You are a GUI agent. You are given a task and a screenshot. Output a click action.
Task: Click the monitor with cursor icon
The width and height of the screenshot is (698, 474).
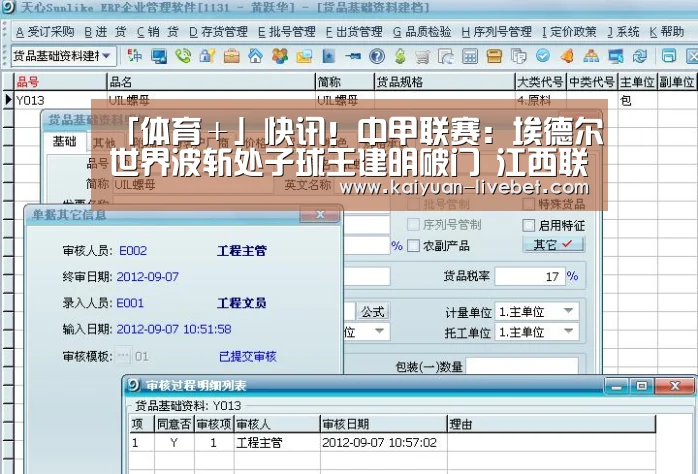[x=616, y=56]
